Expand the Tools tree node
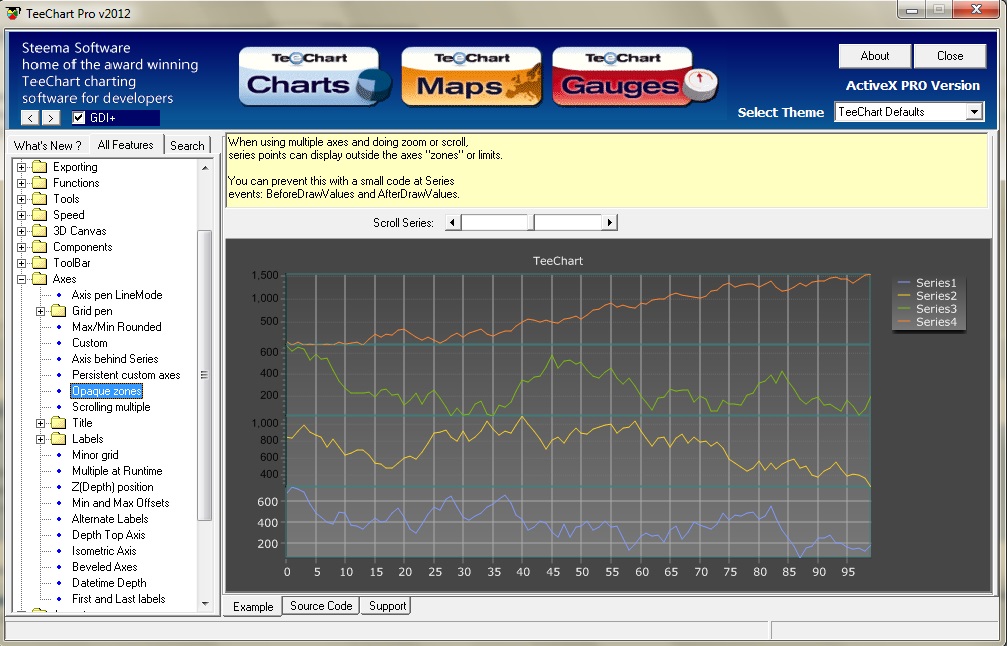 pos(22,199)
